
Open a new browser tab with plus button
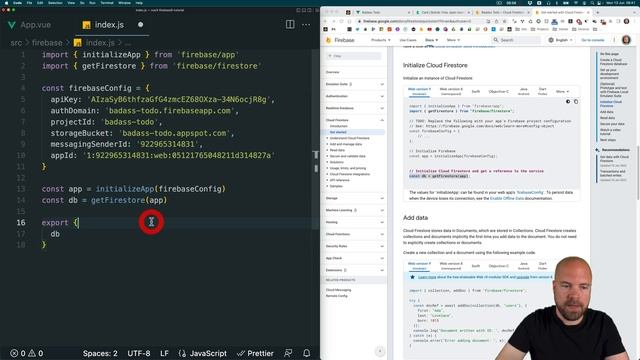coord(598,13)
